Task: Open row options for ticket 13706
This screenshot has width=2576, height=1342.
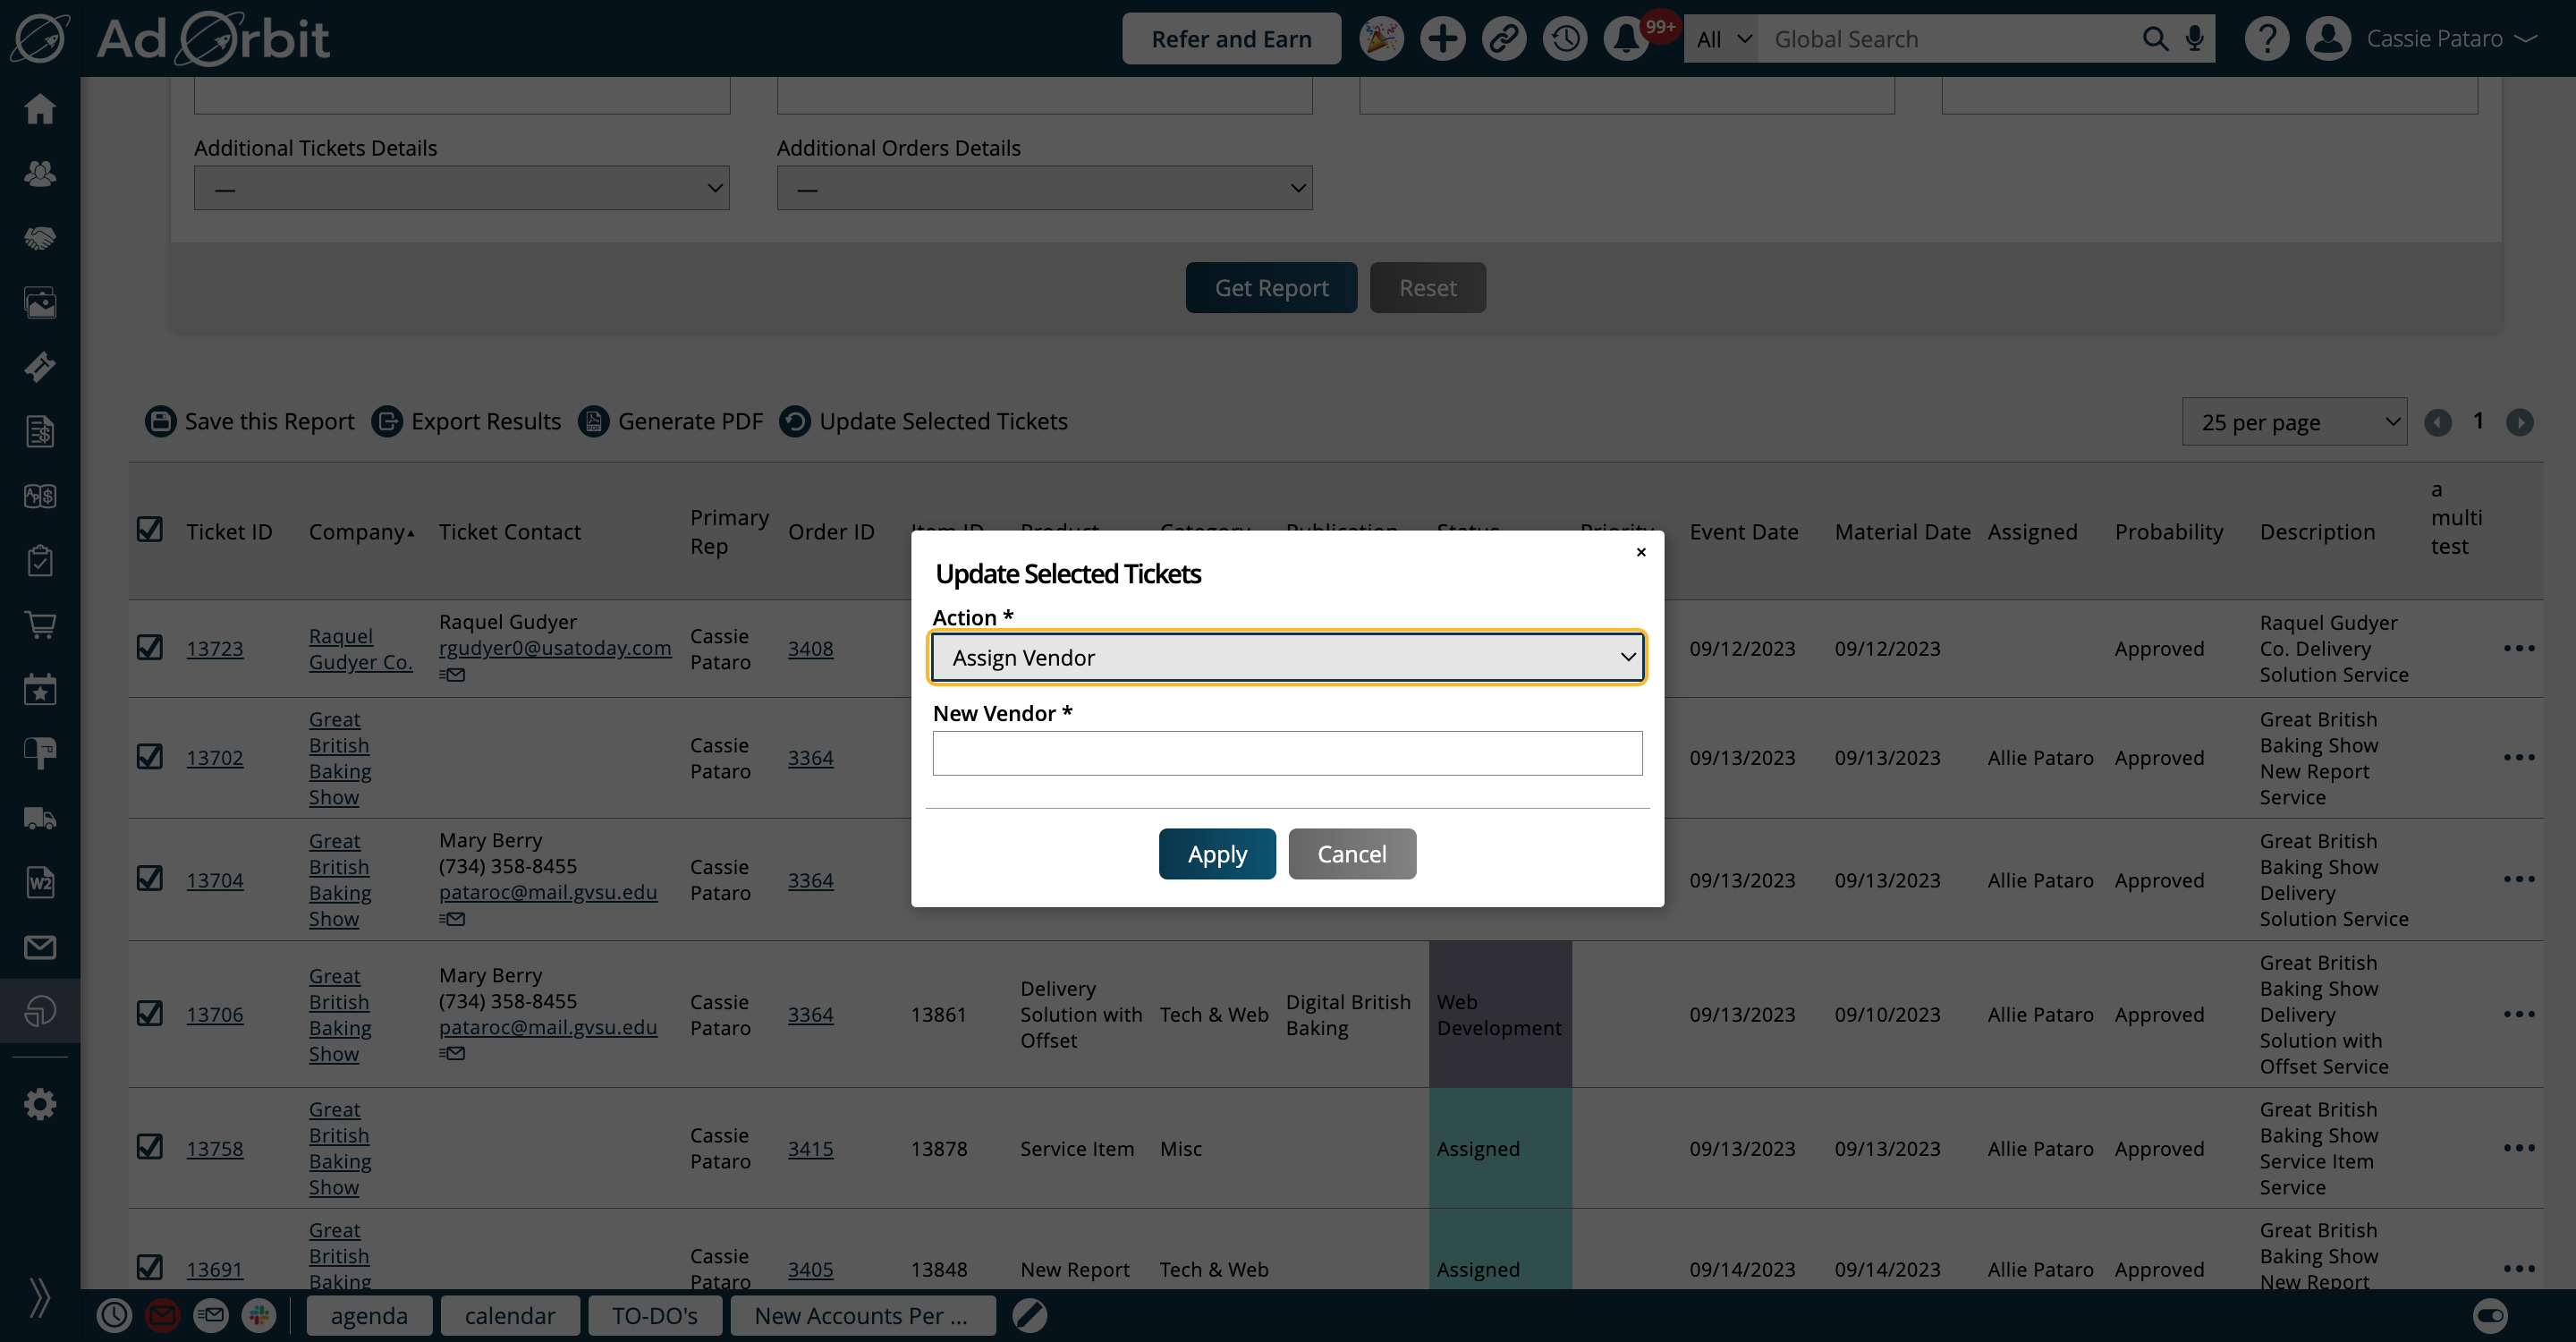Action: 2519,1014
